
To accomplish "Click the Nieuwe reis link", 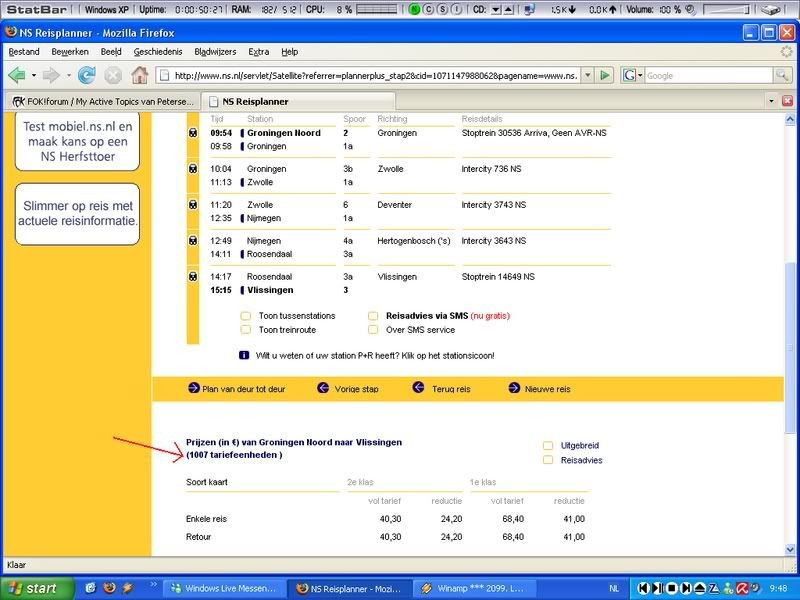I will (547, 389).
